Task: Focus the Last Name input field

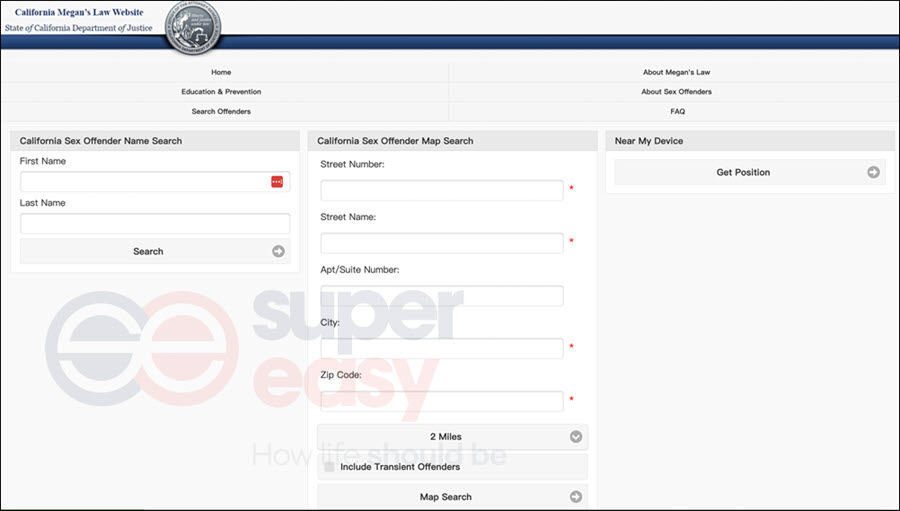Action: [x=155, y=223]
